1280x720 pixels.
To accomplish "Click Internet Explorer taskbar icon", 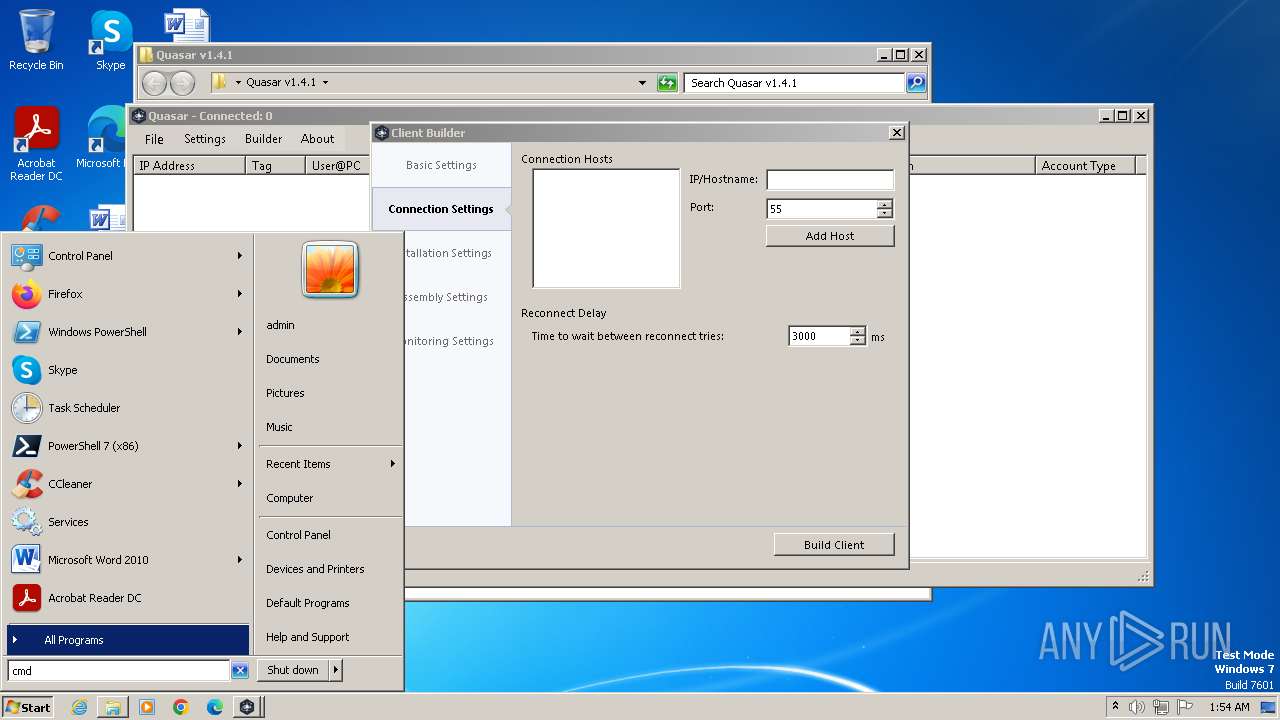I will tap(79, 707).
